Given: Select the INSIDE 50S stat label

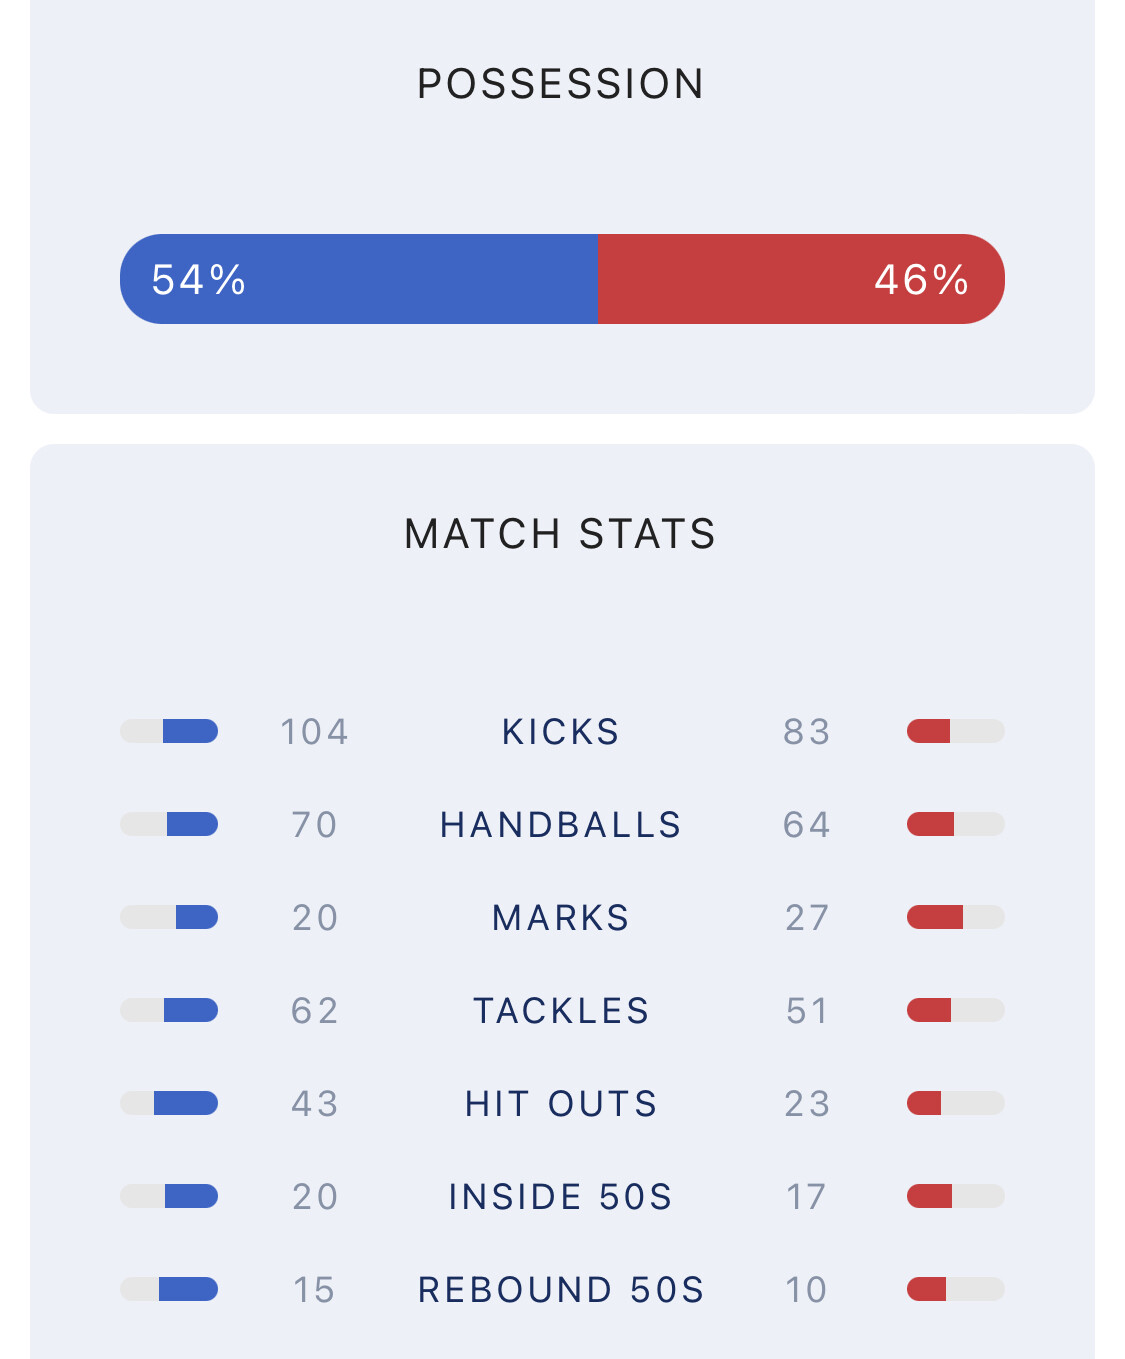Looking at the screenshot, I should [x=561, y=1197].
